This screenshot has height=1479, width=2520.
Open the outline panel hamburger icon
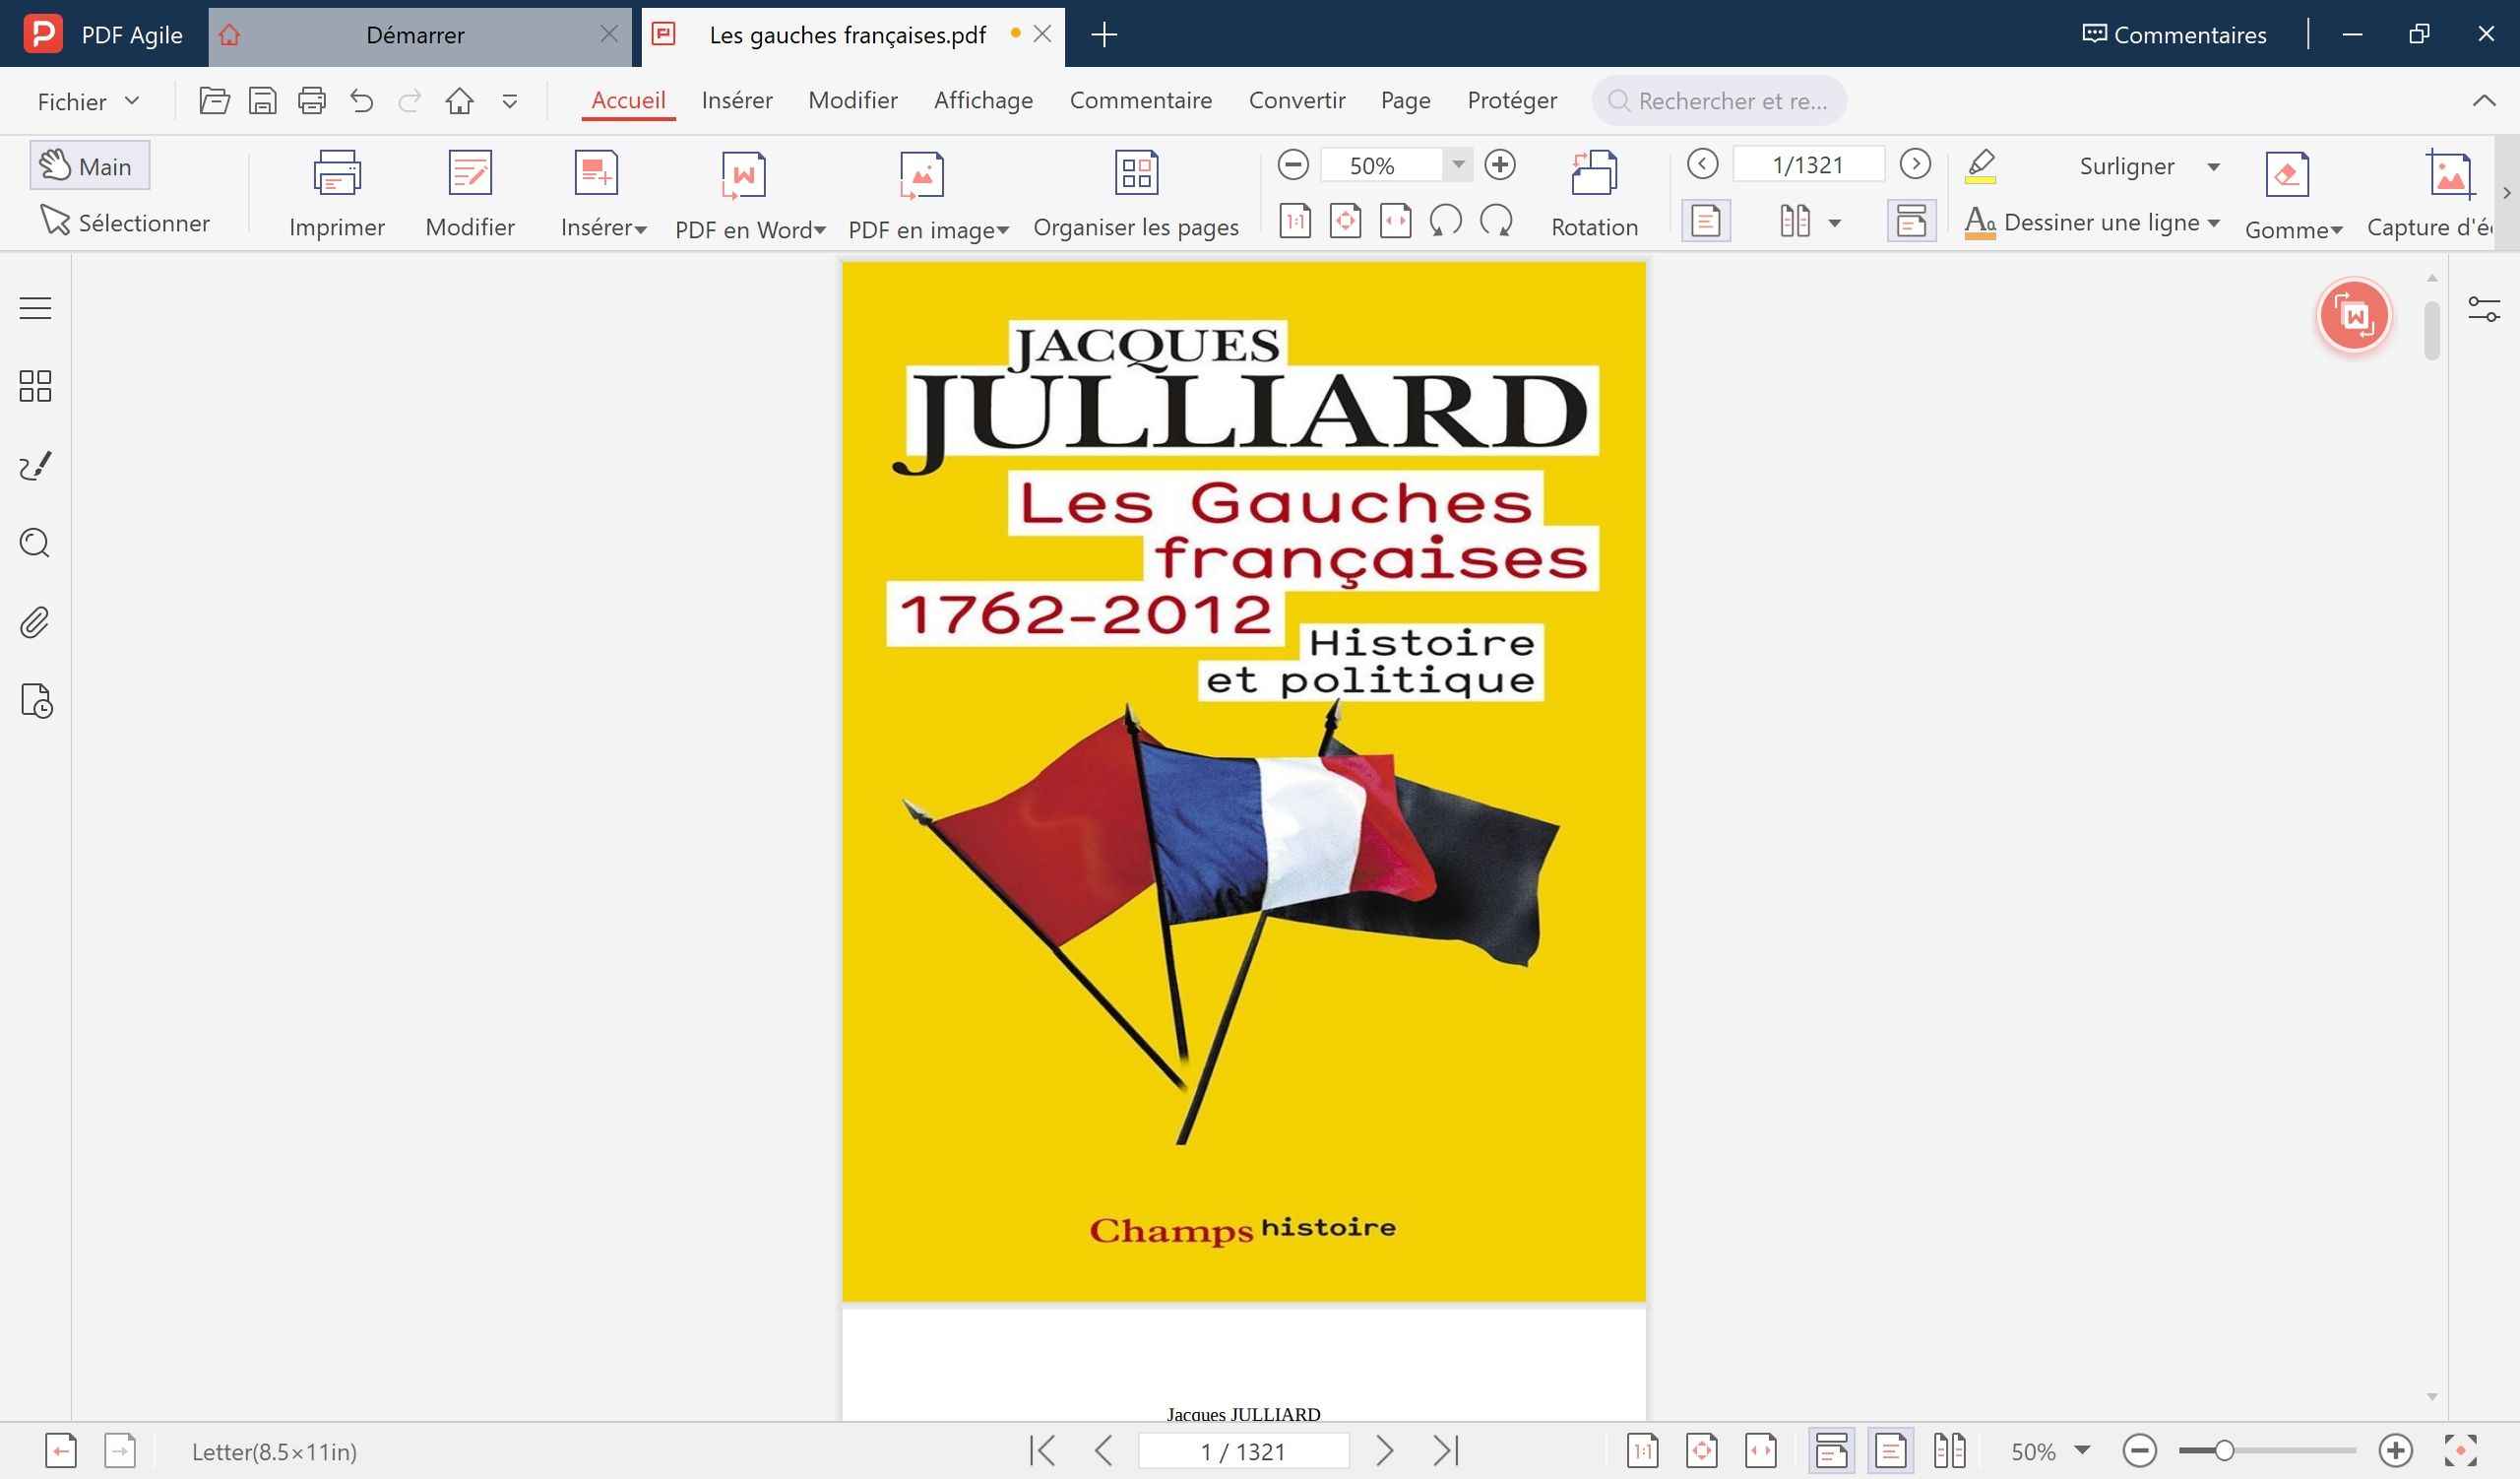click(x=35, y=308)
